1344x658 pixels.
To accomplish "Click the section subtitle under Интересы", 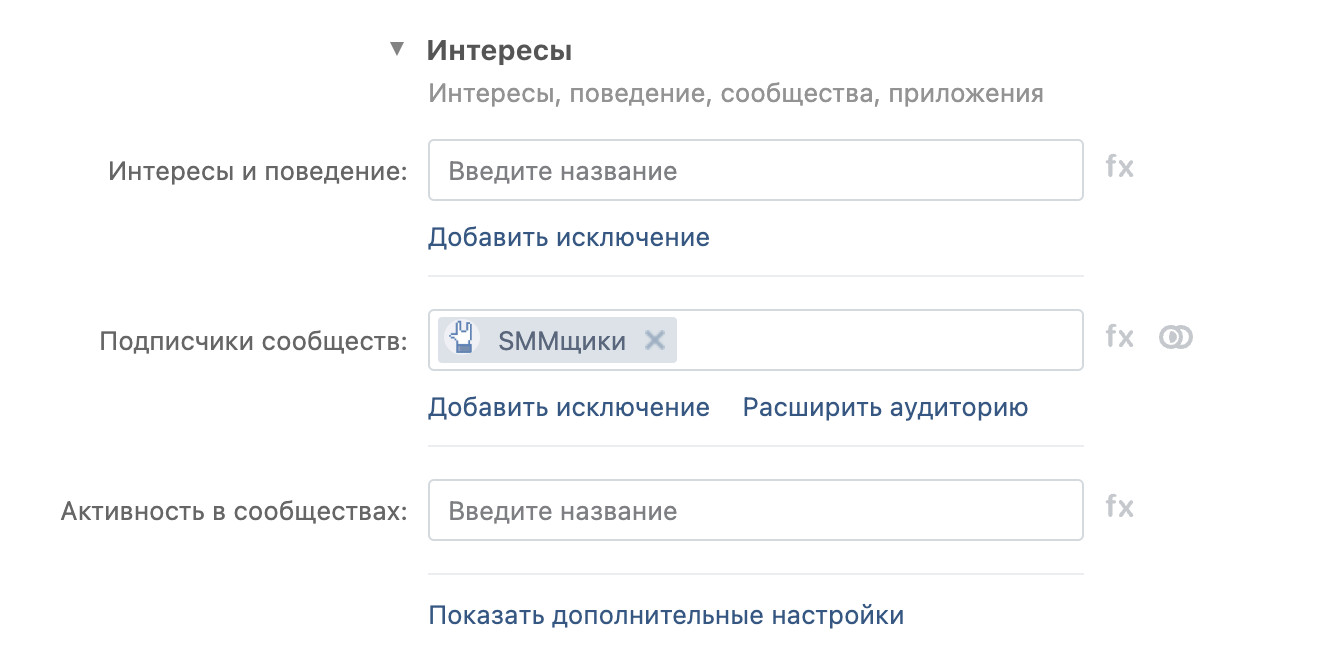I will point(735,94).
